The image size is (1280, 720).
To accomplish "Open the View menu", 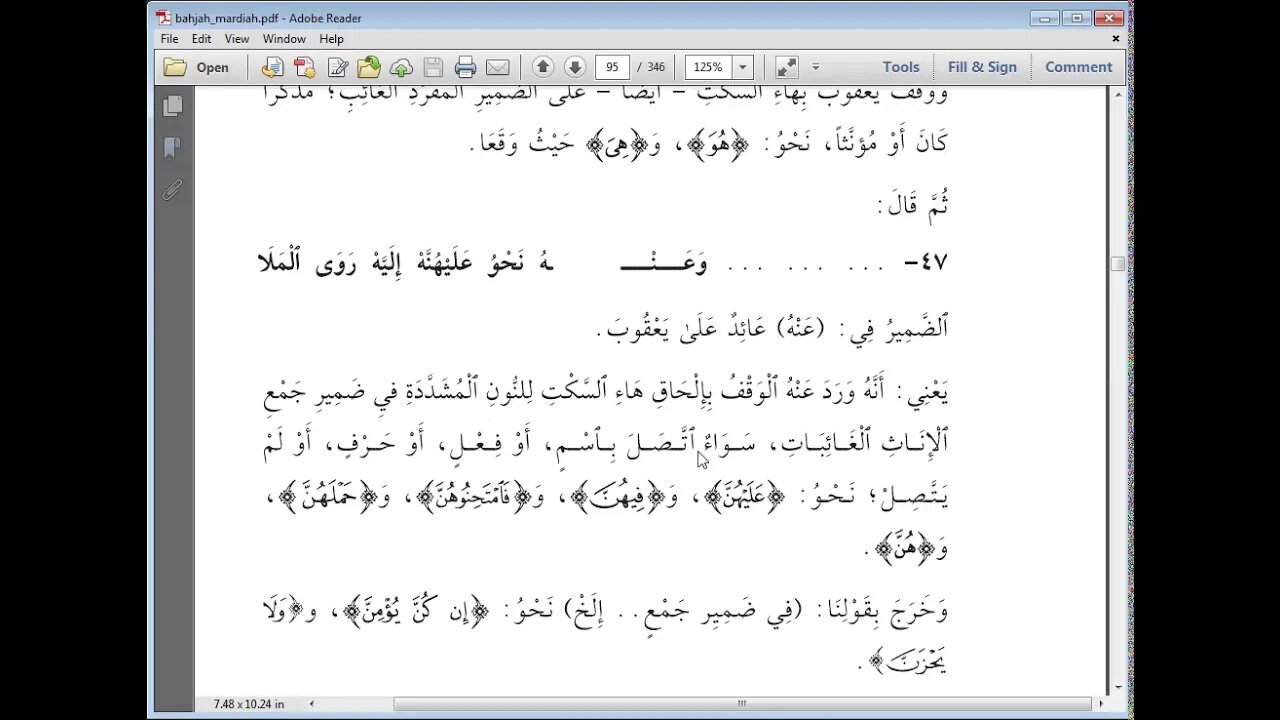I will pos(237,39).
